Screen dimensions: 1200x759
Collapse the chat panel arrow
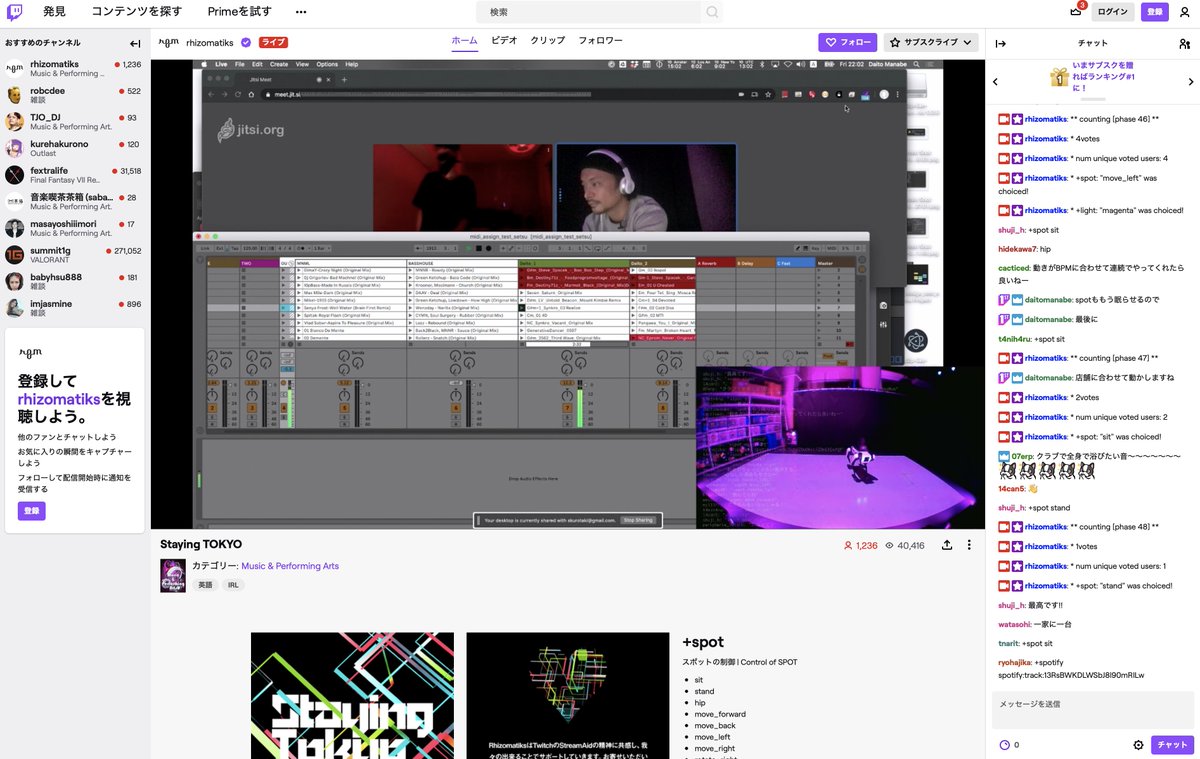[x=1000, y=44]
